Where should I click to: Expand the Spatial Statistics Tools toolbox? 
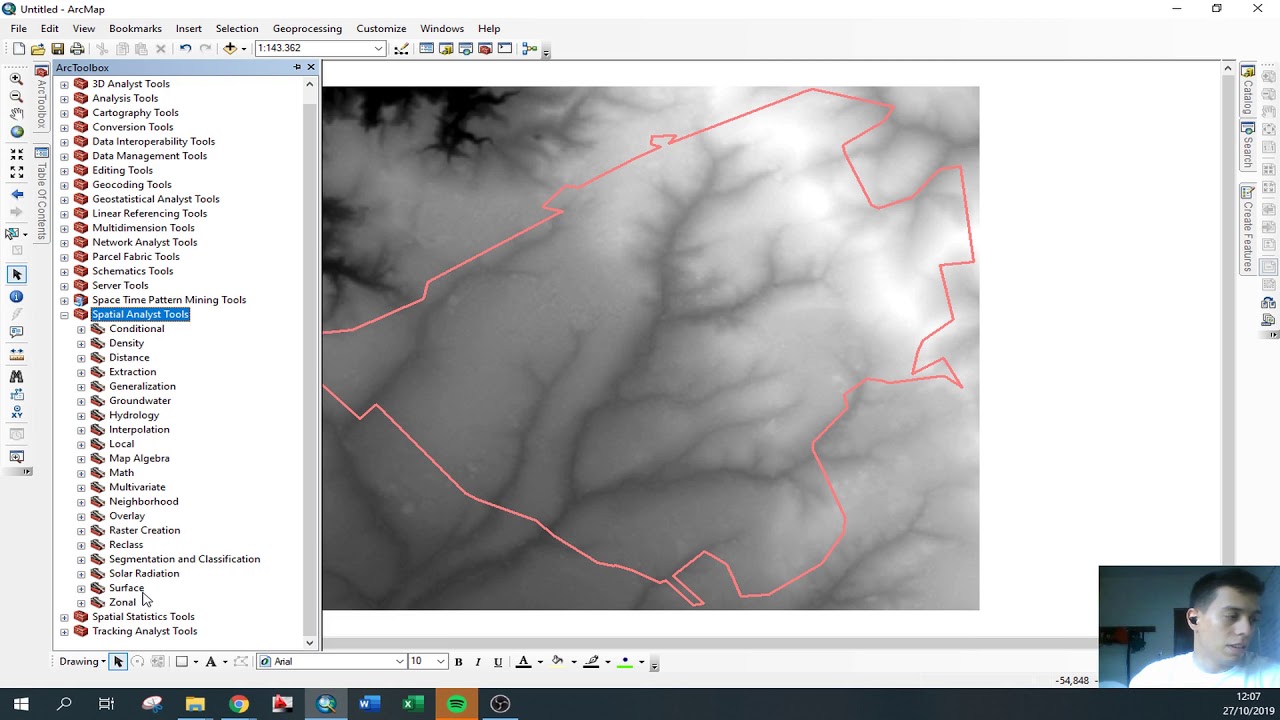point(64,617)
